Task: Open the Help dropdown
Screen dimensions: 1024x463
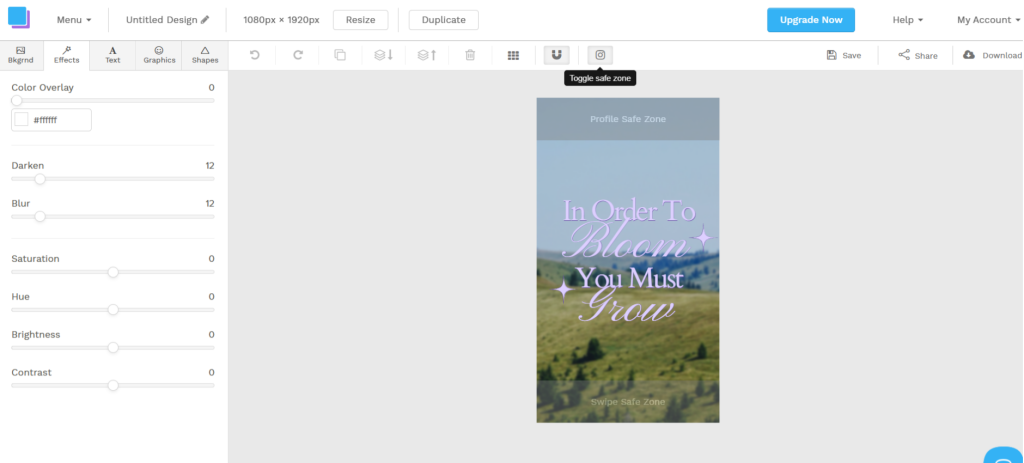Action: coord(908,20)
